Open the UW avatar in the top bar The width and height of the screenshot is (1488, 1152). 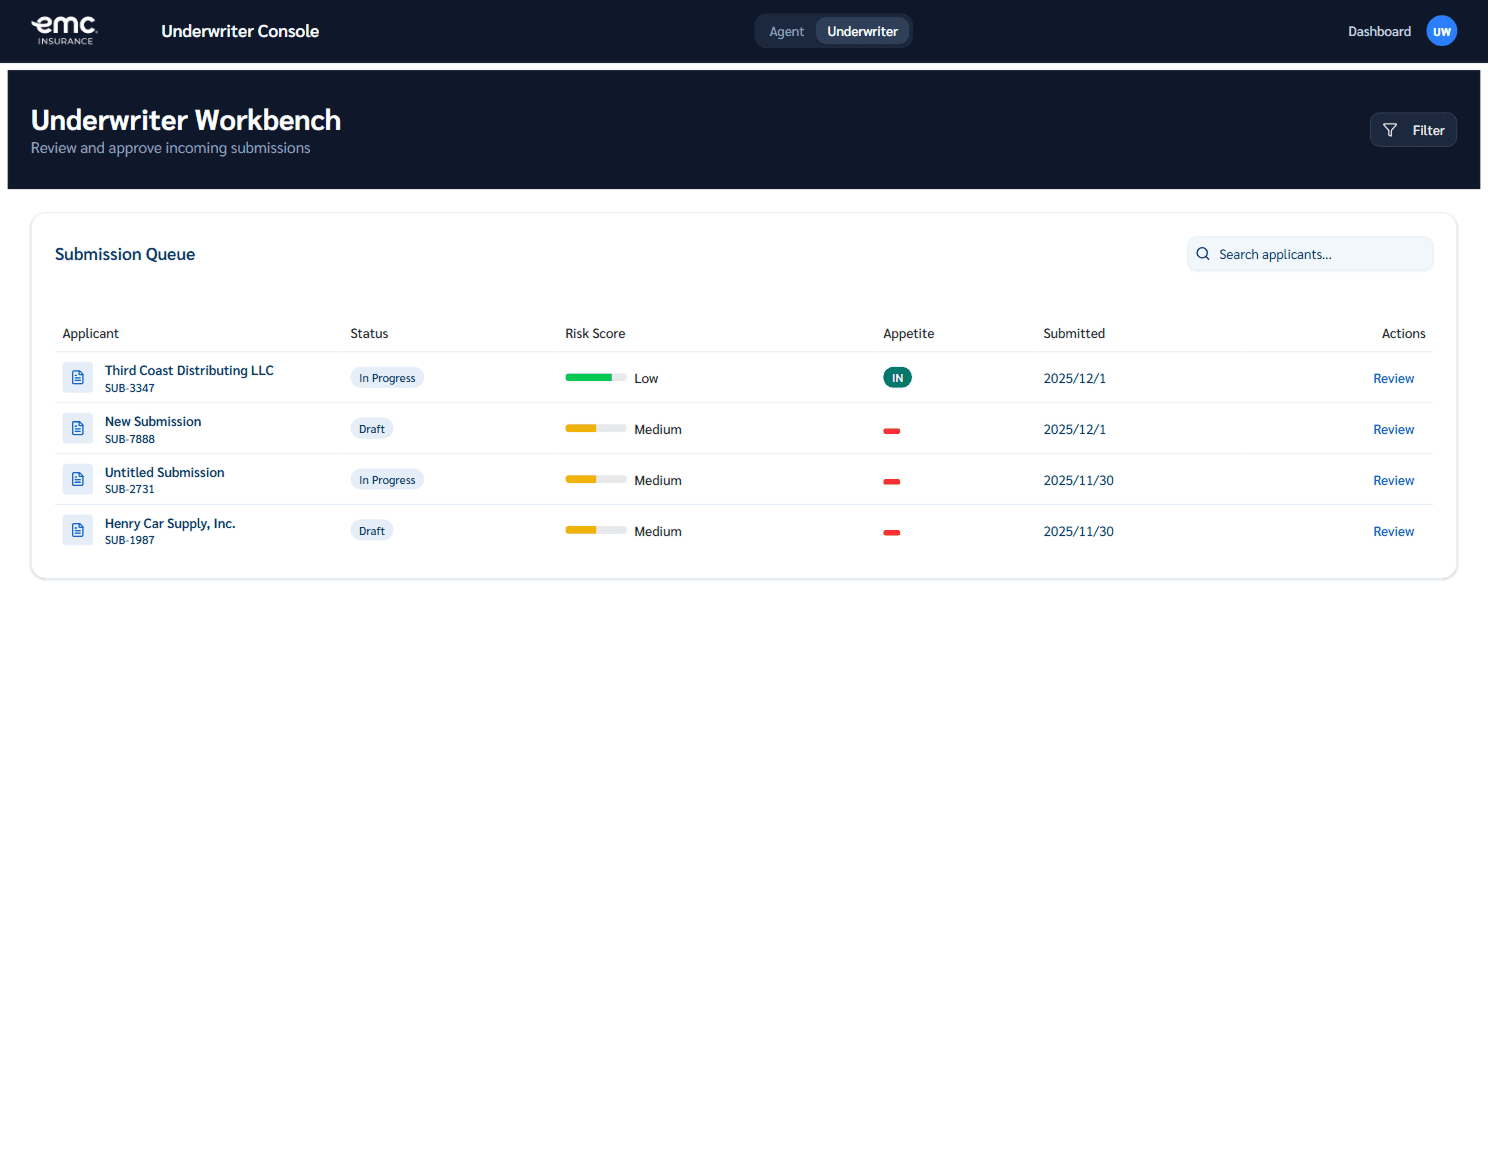(1441, 31)
